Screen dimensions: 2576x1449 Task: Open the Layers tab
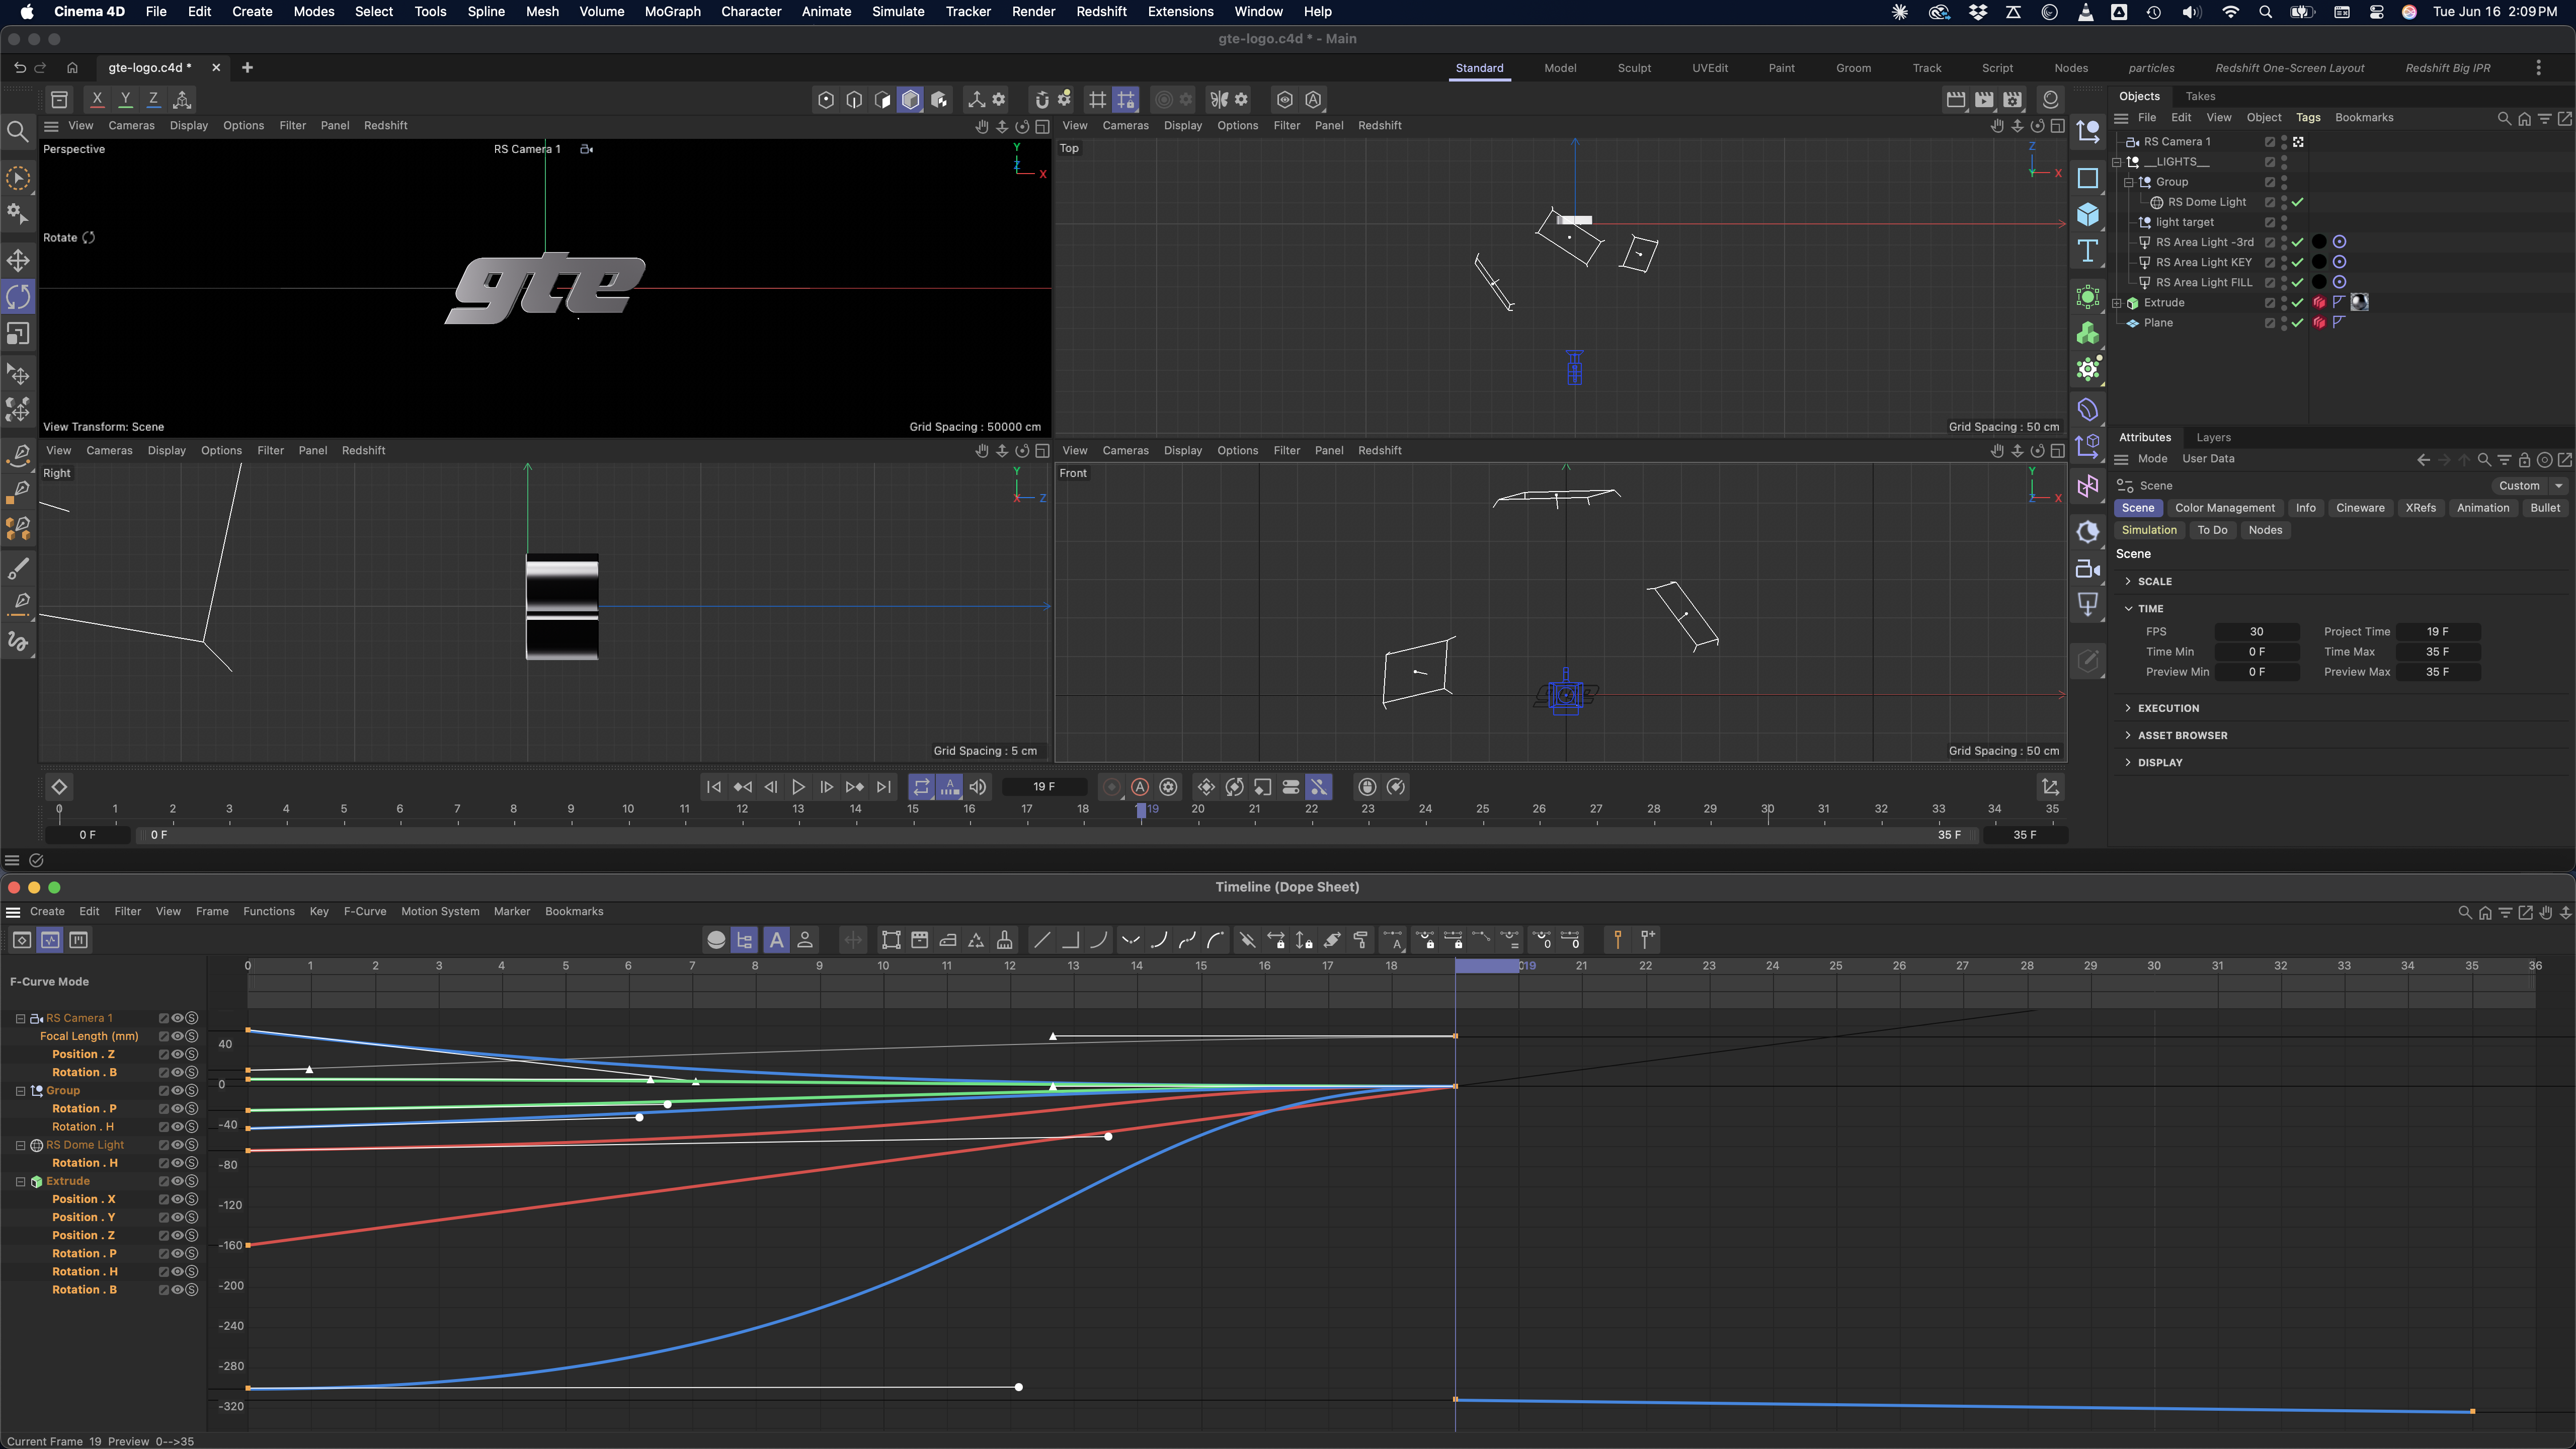[x=2213, y=437]
